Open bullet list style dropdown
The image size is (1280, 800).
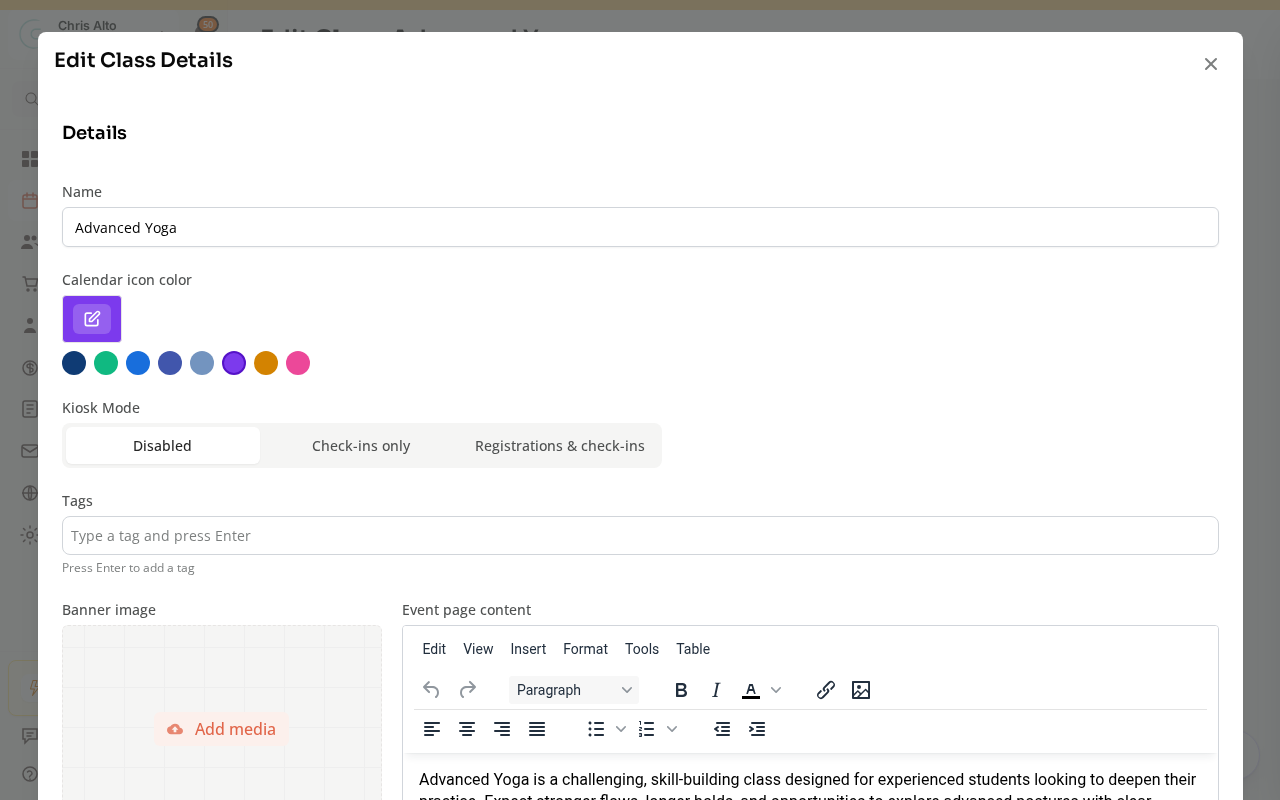(x=621, y=729)
